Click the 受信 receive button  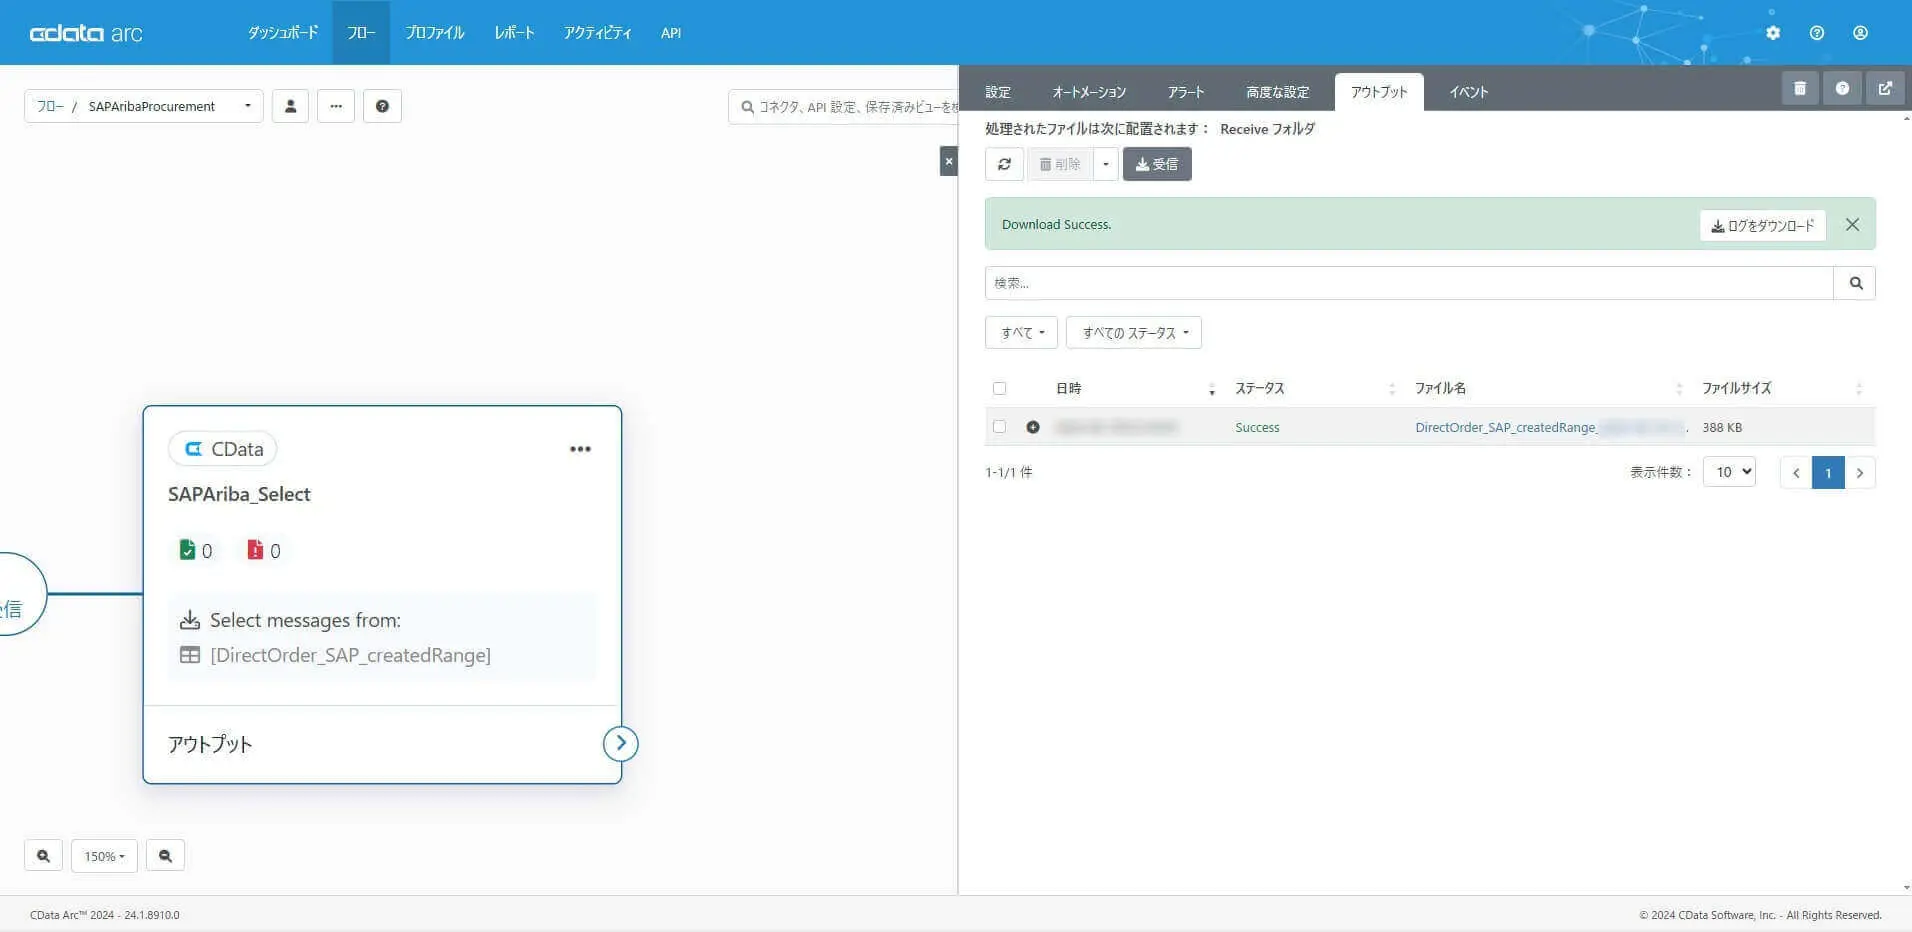[1157, 164]
